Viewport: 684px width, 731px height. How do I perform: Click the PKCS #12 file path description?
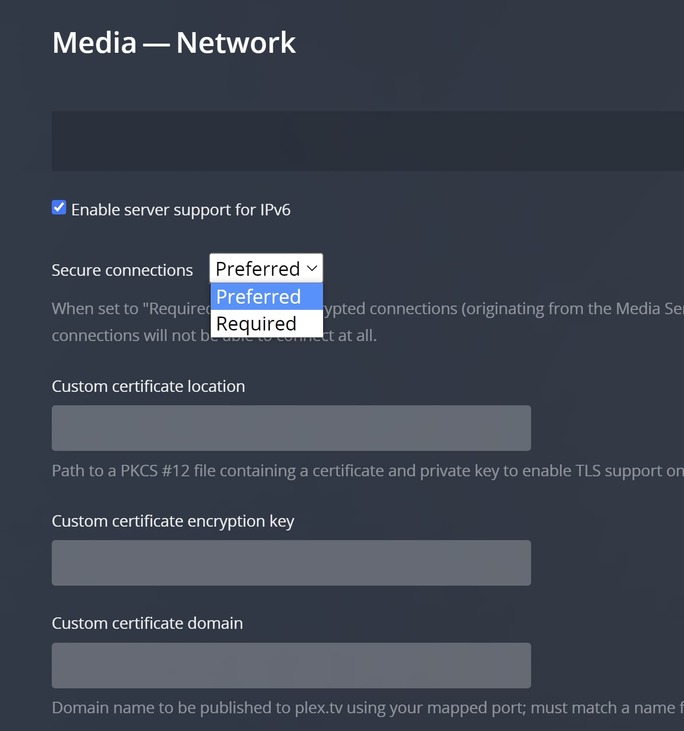tap(368, 470)
